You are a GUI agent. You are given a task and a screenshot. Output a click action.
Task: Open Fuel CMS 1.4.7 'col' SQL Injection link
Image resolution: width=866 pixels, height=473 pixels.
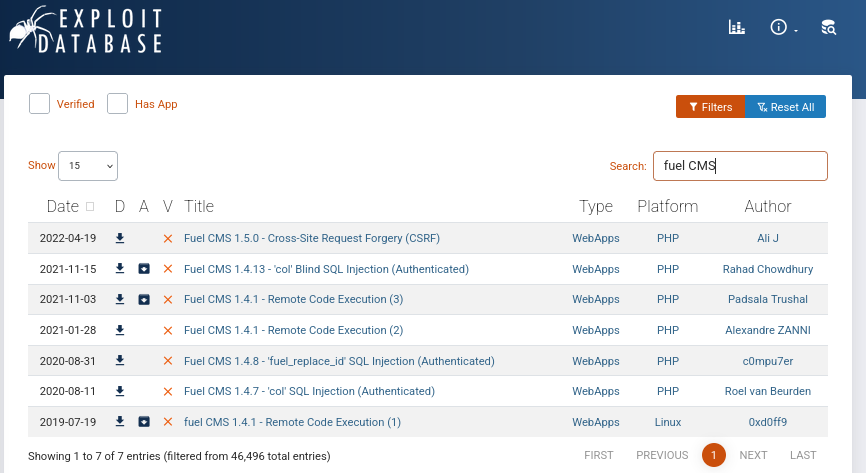pos(309,391)
